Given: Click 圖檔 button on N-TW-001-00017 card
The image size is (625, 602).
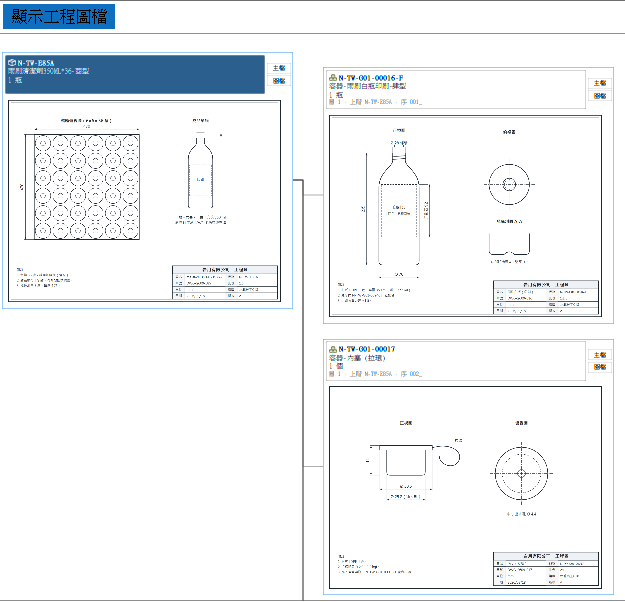Looking at the screenshot, I should click(x=600, y=367).
